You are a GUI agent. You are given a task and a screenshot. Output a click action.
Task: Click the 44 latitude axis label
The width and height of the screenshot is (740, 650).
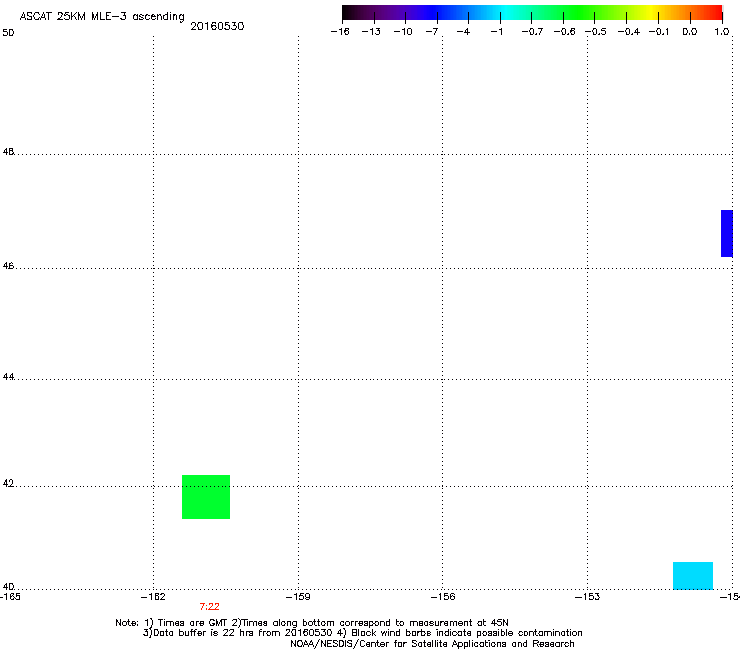tap(8, 377)
